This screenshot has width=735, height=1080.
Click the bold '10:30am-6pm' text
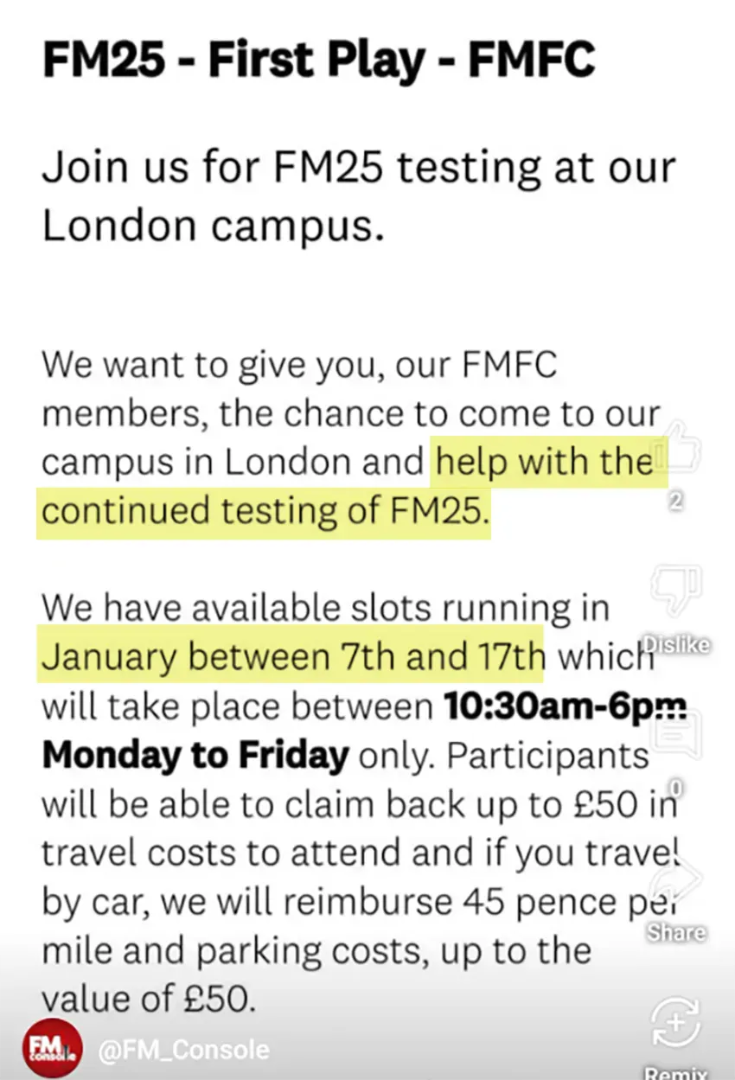point(565,706)
